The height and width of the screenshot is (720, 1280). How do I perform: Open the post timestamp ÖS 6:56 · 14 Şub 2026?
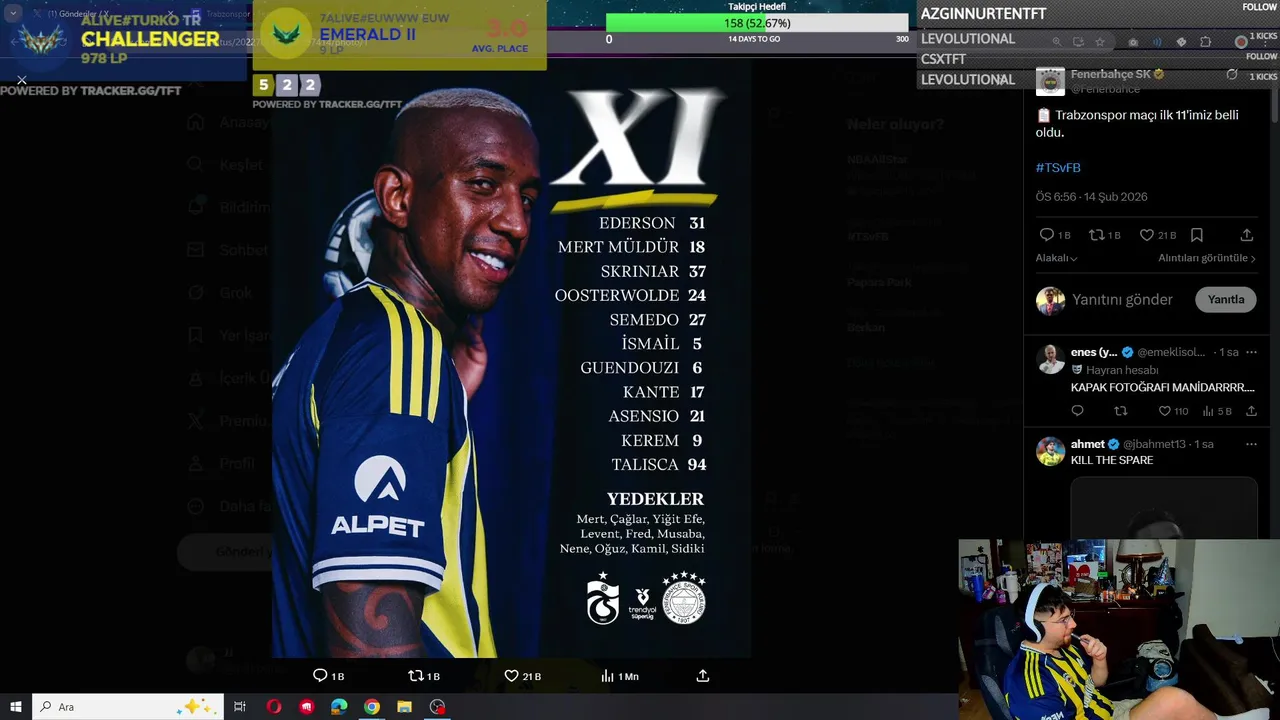pos(1091,197)
